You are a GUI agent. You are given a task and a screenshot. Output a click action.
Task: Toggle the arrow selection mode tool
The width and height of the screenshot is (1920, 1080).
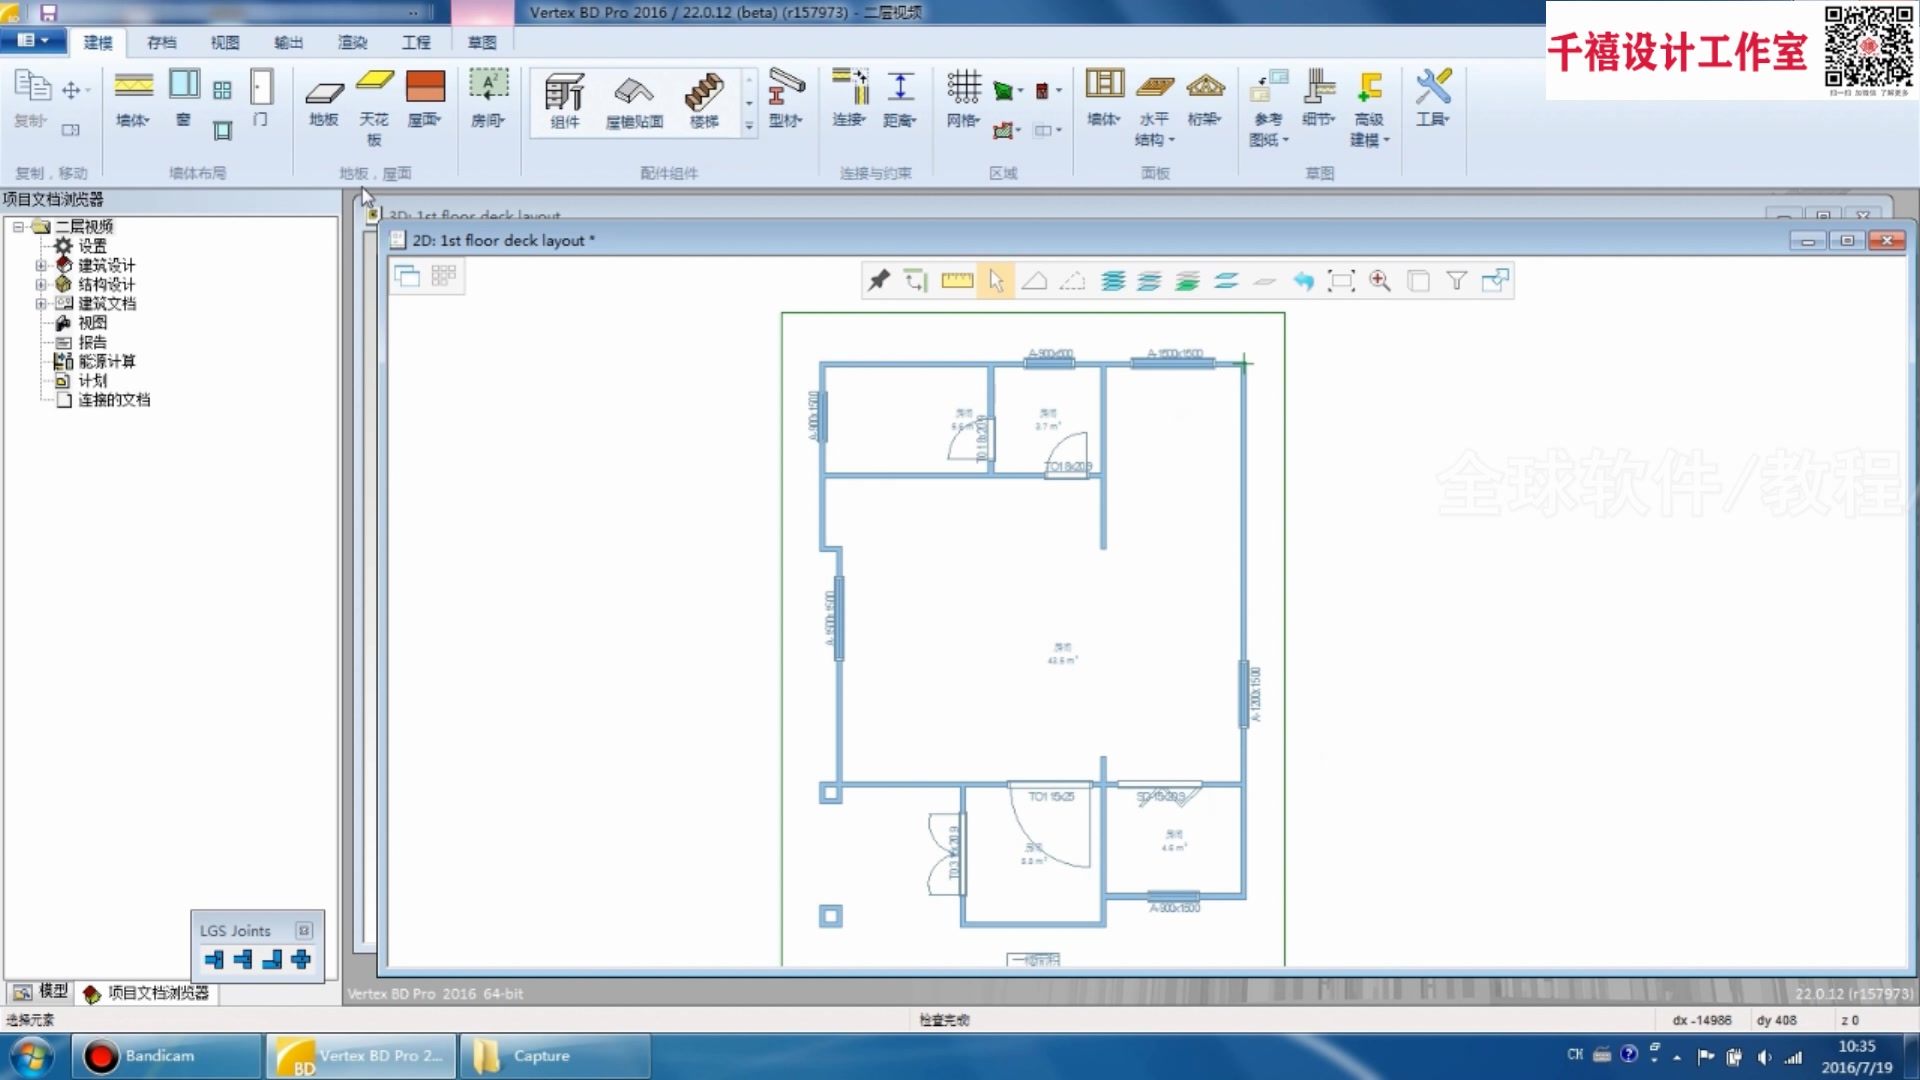point(996,281)
